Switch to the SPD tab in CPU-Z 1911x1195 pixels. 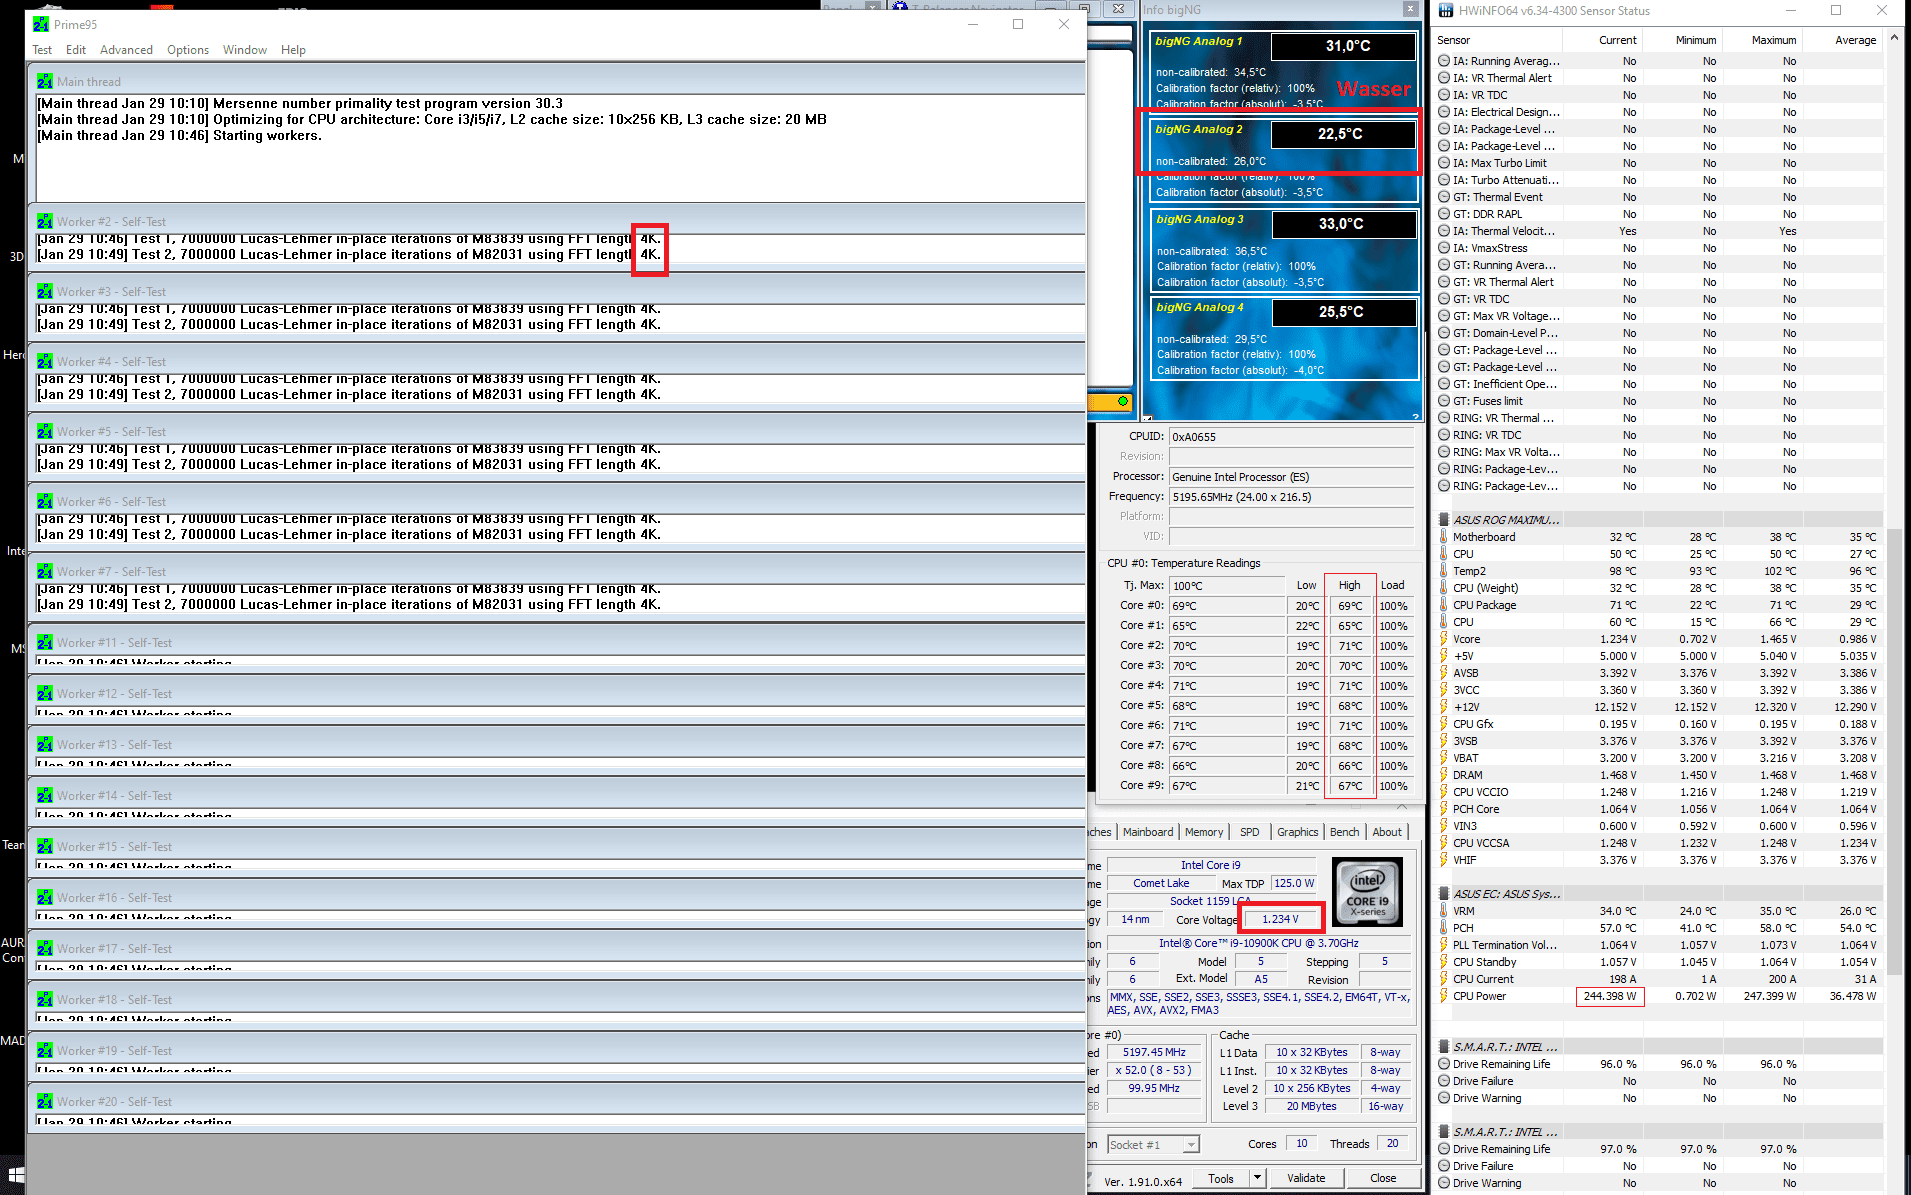pos(1250,832)
